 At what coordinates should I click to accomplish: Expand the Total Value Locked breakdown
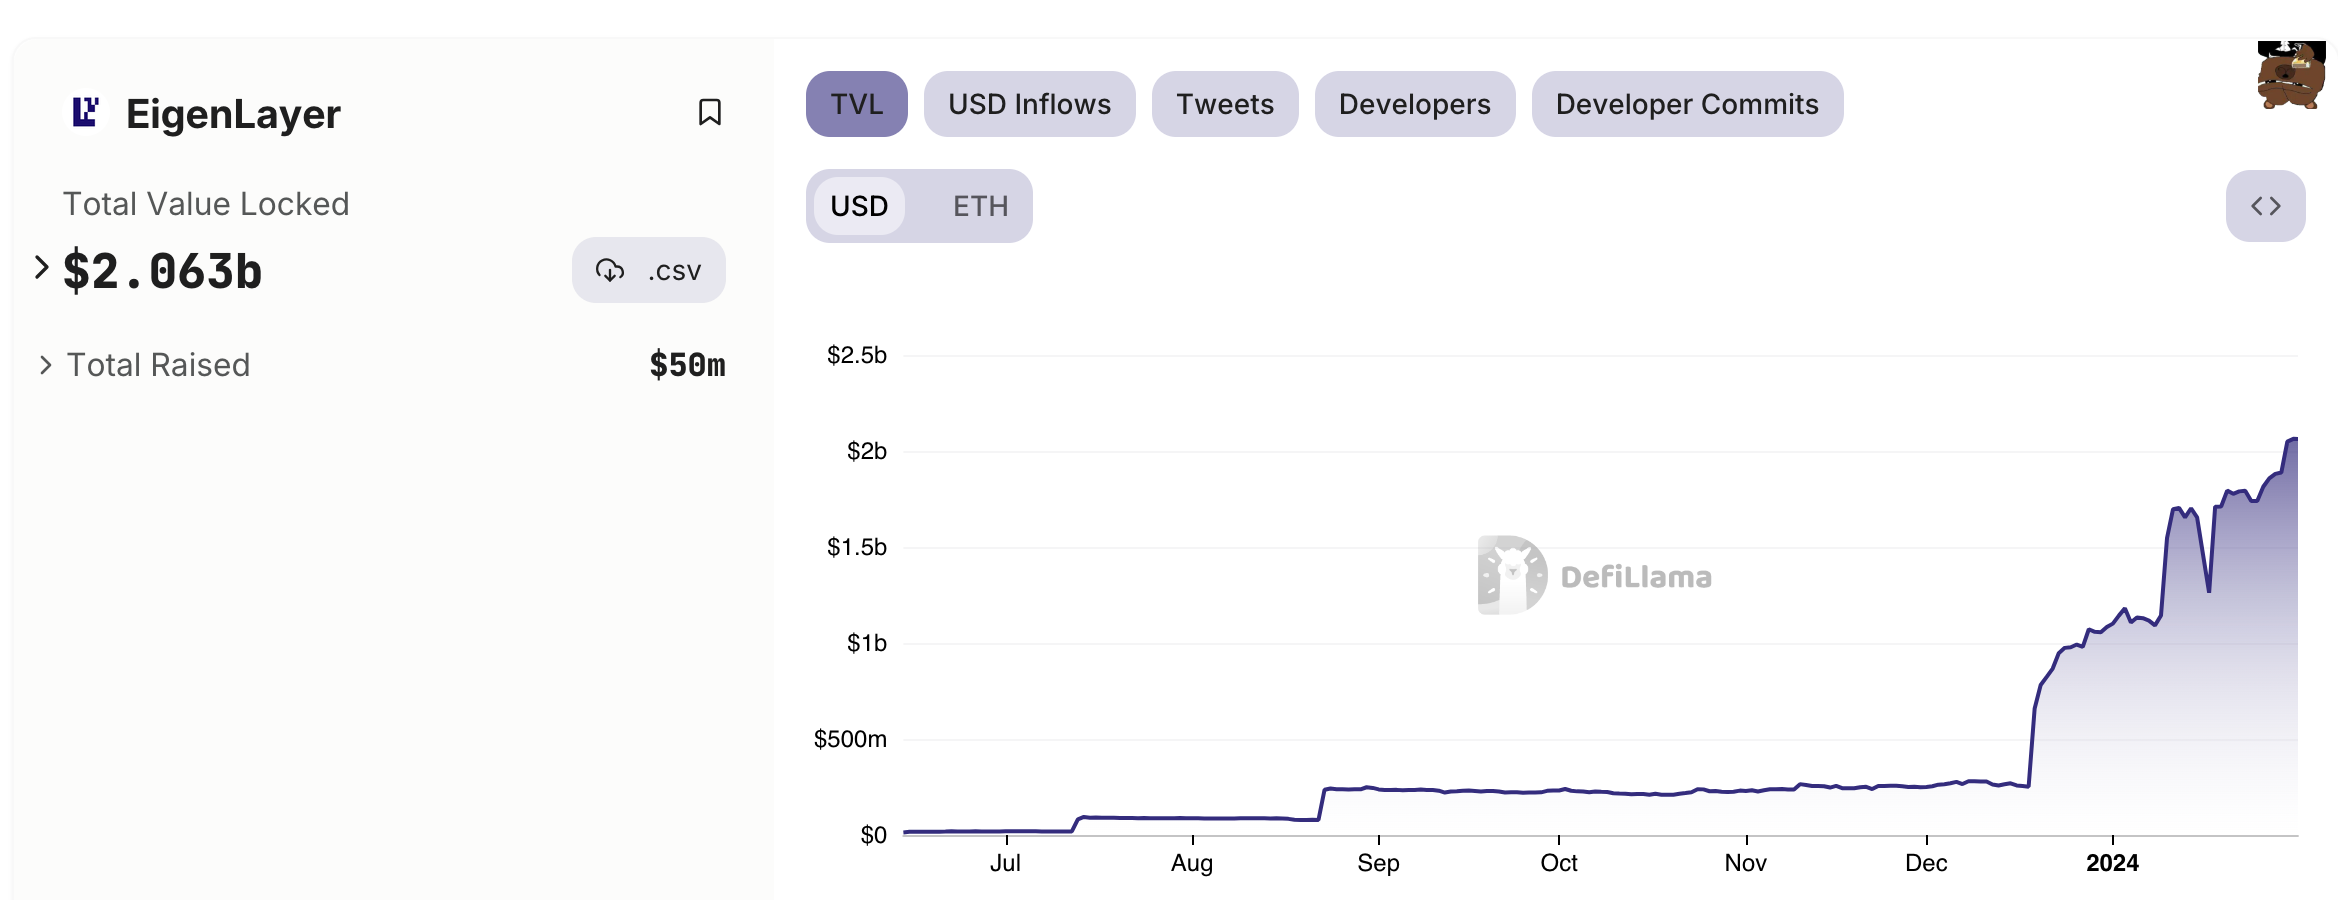pos(41,267)
